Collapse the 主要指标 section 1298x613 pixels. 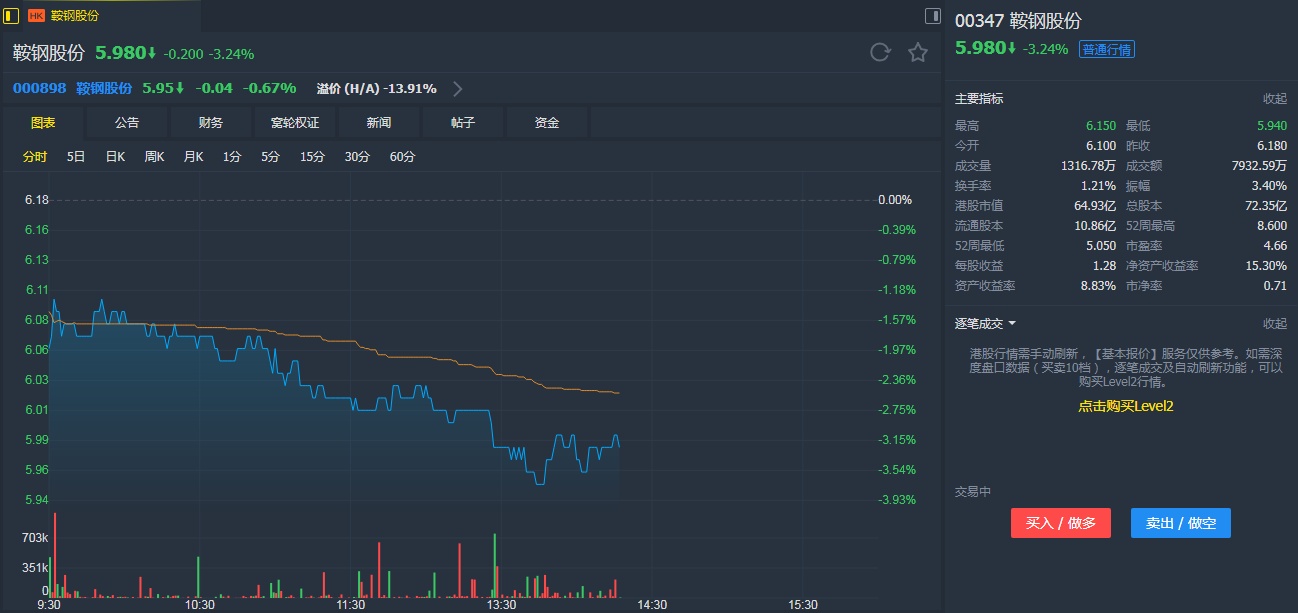[x=1274, y=99]
